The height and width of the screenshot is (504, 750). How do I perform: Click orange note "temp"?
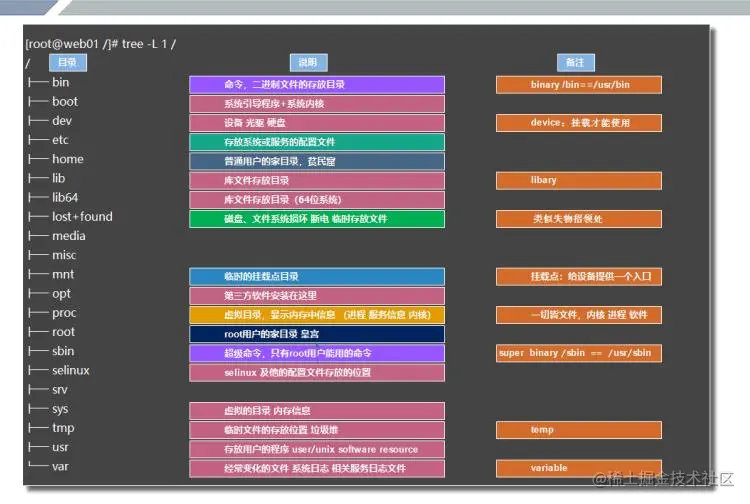pos(579,430)
